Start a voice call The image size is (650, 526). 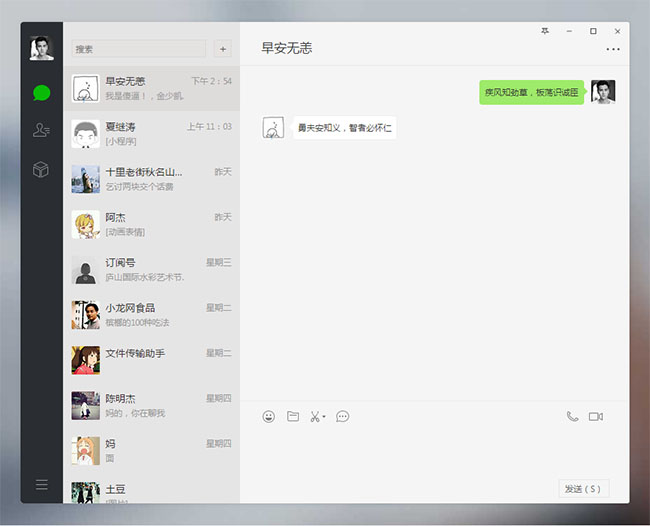572,416
